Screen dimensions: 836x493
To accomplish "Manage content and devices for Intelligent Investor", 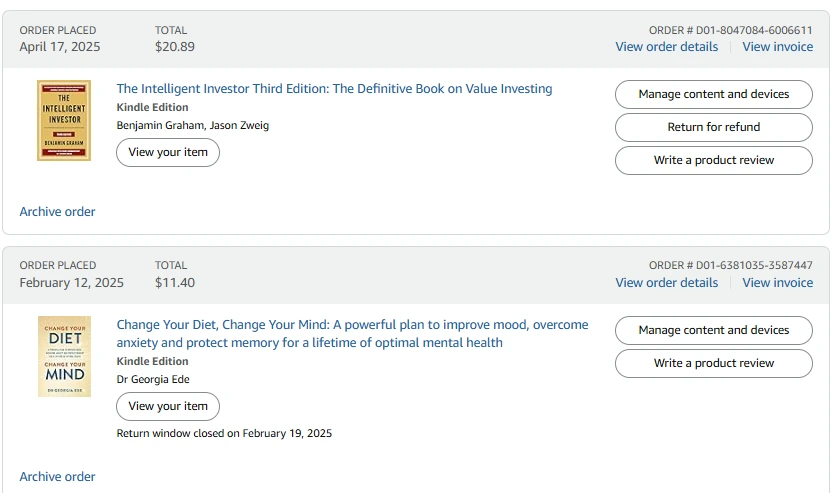I will tap(714, 94).
